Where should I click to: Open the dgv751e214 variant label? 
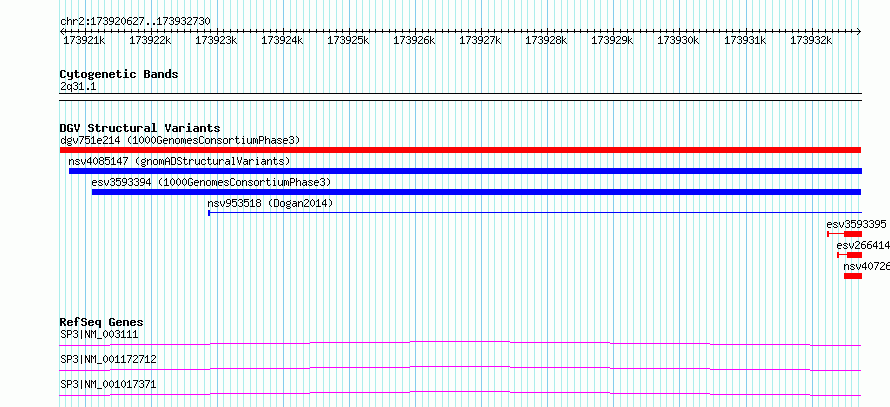coord(180,140)
